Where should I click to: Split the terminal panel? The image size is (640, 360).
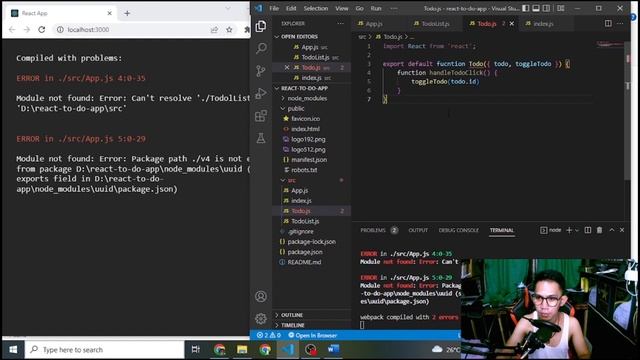(x=588, y=230)
